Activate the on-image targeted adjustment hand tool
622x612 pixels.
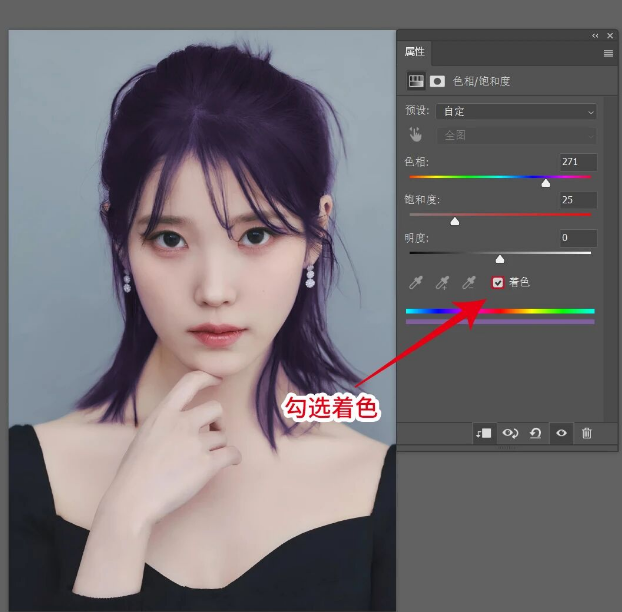pos(415,135)
